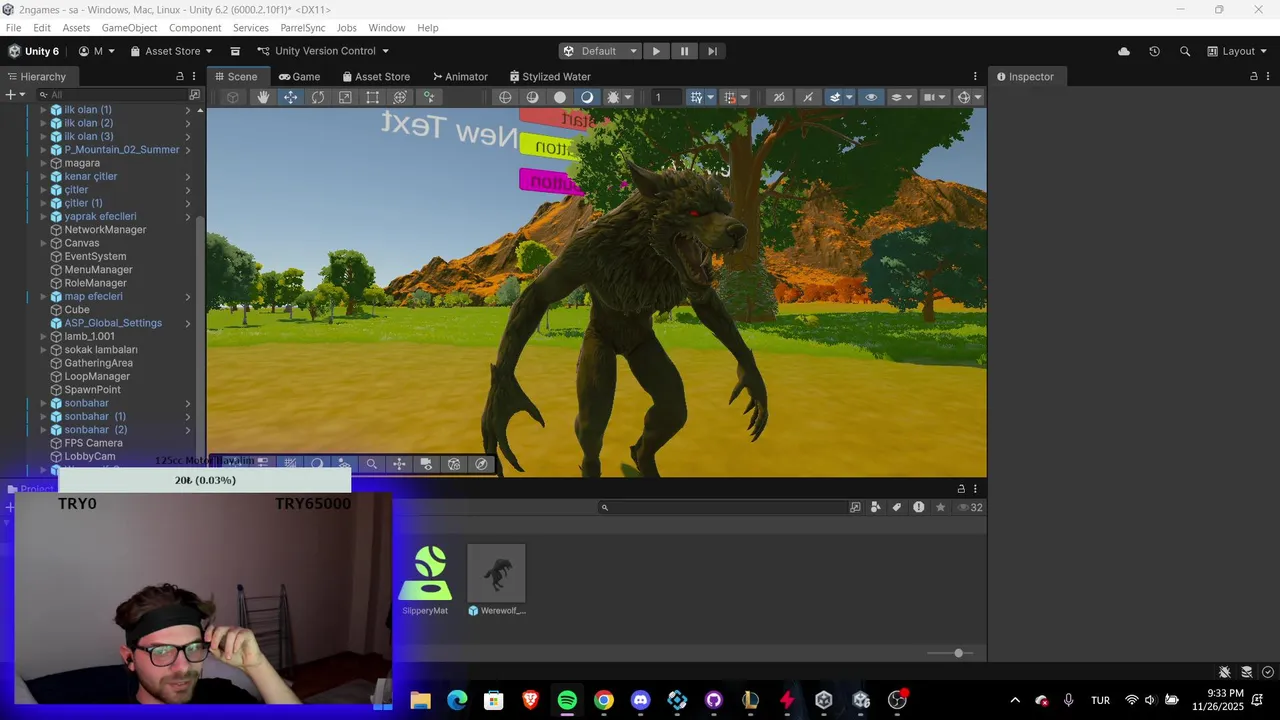
Task: Toggle scene lighting
Action: pos(808,97)
